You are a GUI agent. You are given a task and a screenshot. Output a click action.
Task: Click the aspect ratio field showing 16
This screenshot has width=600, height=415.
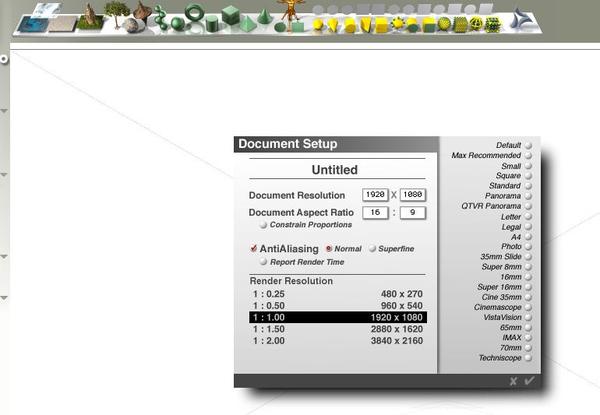pos(375,212)
